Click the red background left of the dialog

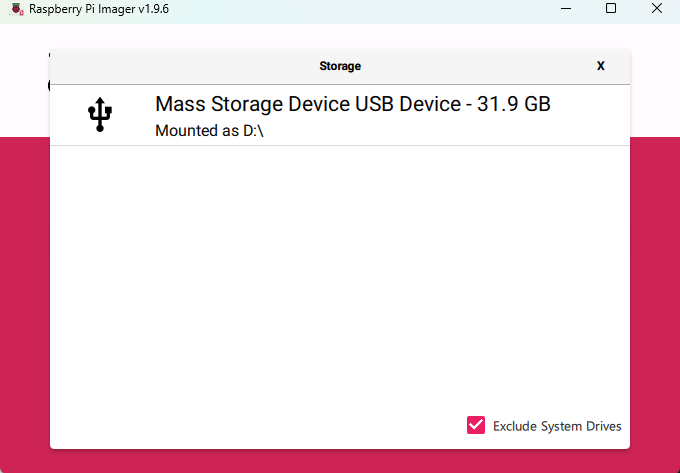25,300
